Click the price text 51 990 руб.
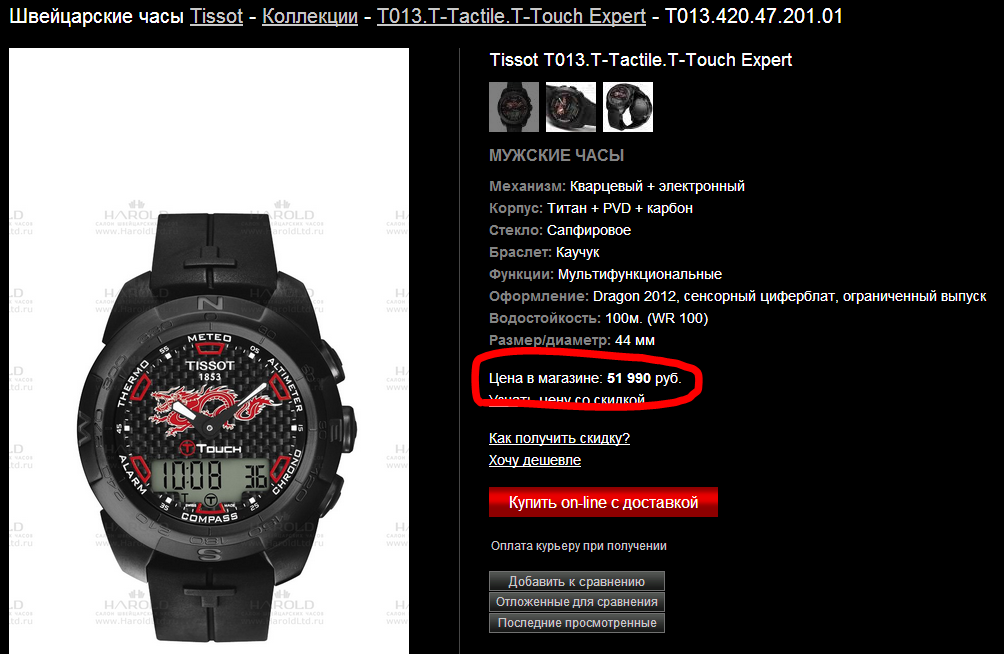Image resolution: width=1004 pixels, height=654 pixels. 644,378
